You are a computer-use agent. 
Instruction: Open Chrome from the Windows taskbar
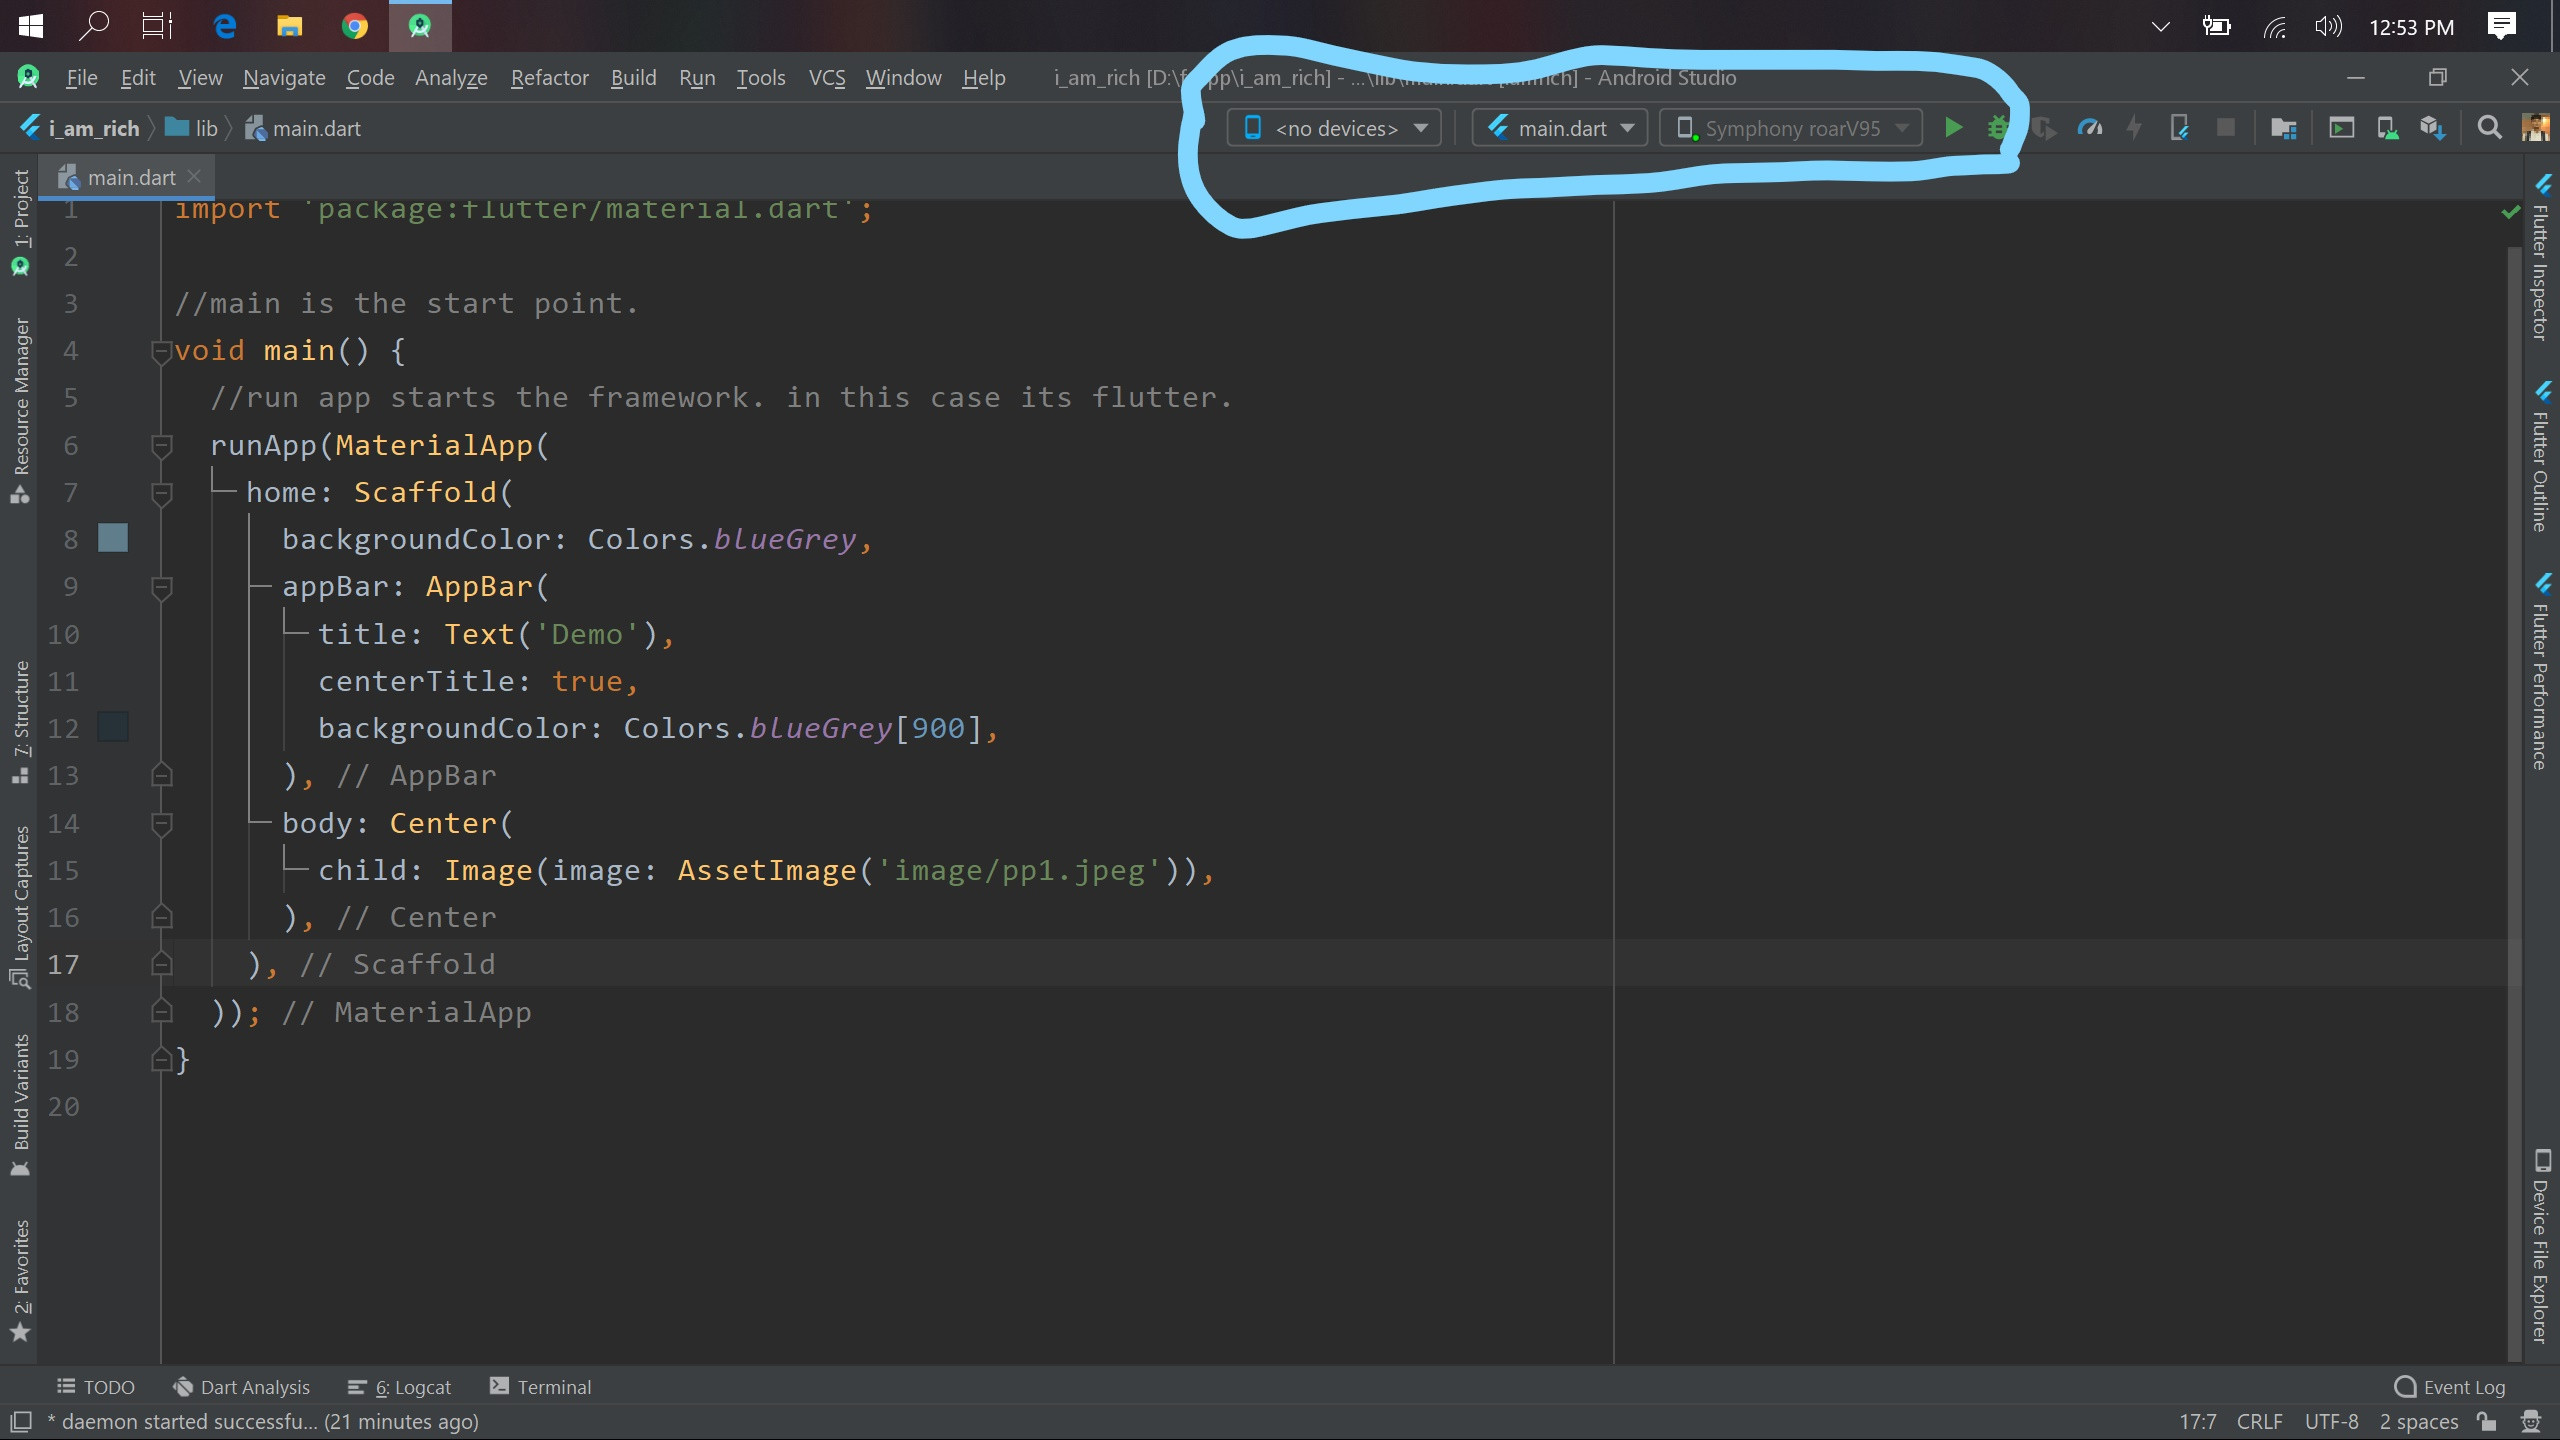coord(354,26)
